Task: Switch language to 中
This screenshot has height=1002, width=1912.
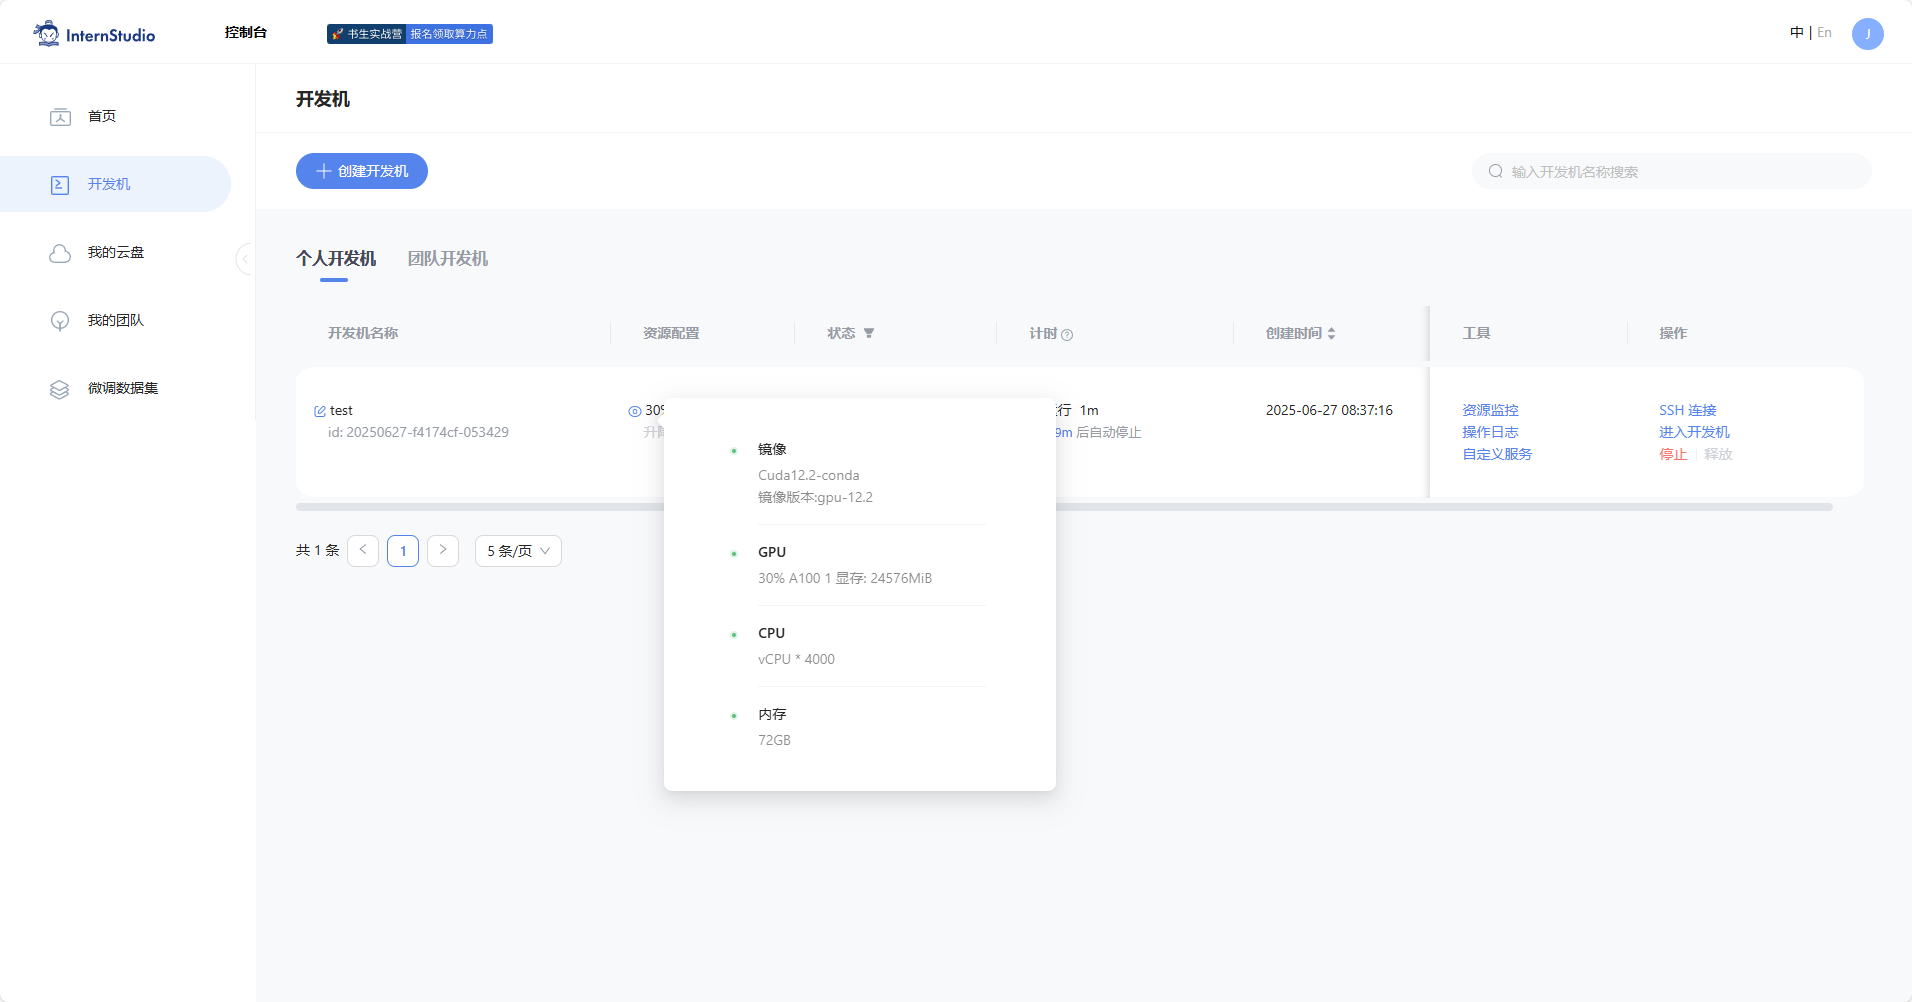Action: (x=1796, y=33)
